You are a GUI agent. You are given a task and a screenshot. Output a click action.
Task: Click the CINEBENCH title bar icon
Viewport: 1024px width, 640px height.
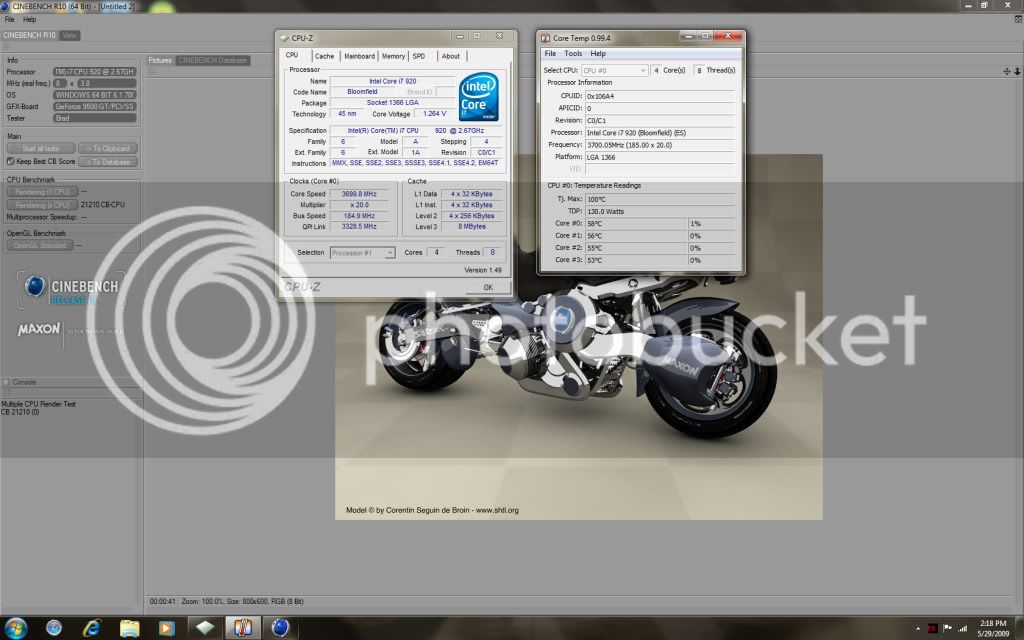tap(5, 6)
